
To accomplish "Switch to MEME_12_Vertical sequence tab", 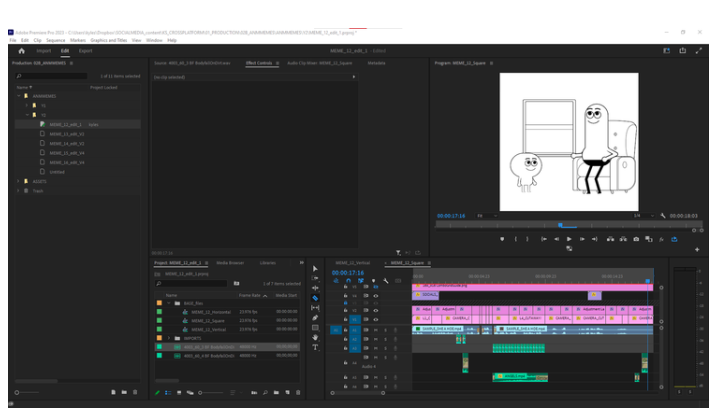I will pos(352,263).
